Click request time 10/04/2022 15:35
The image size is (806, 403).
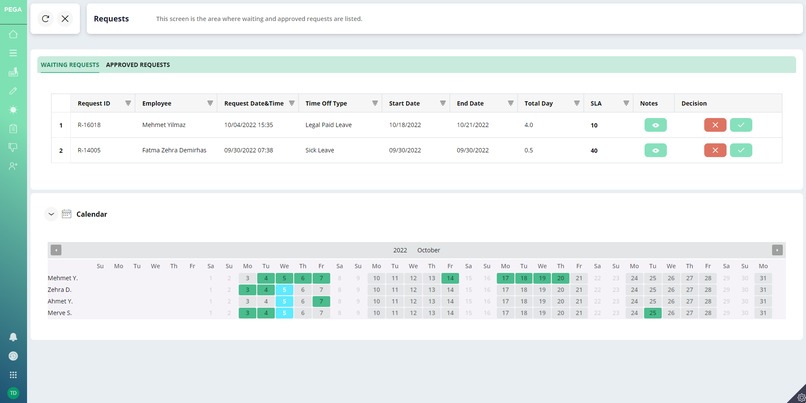(249, 125)
